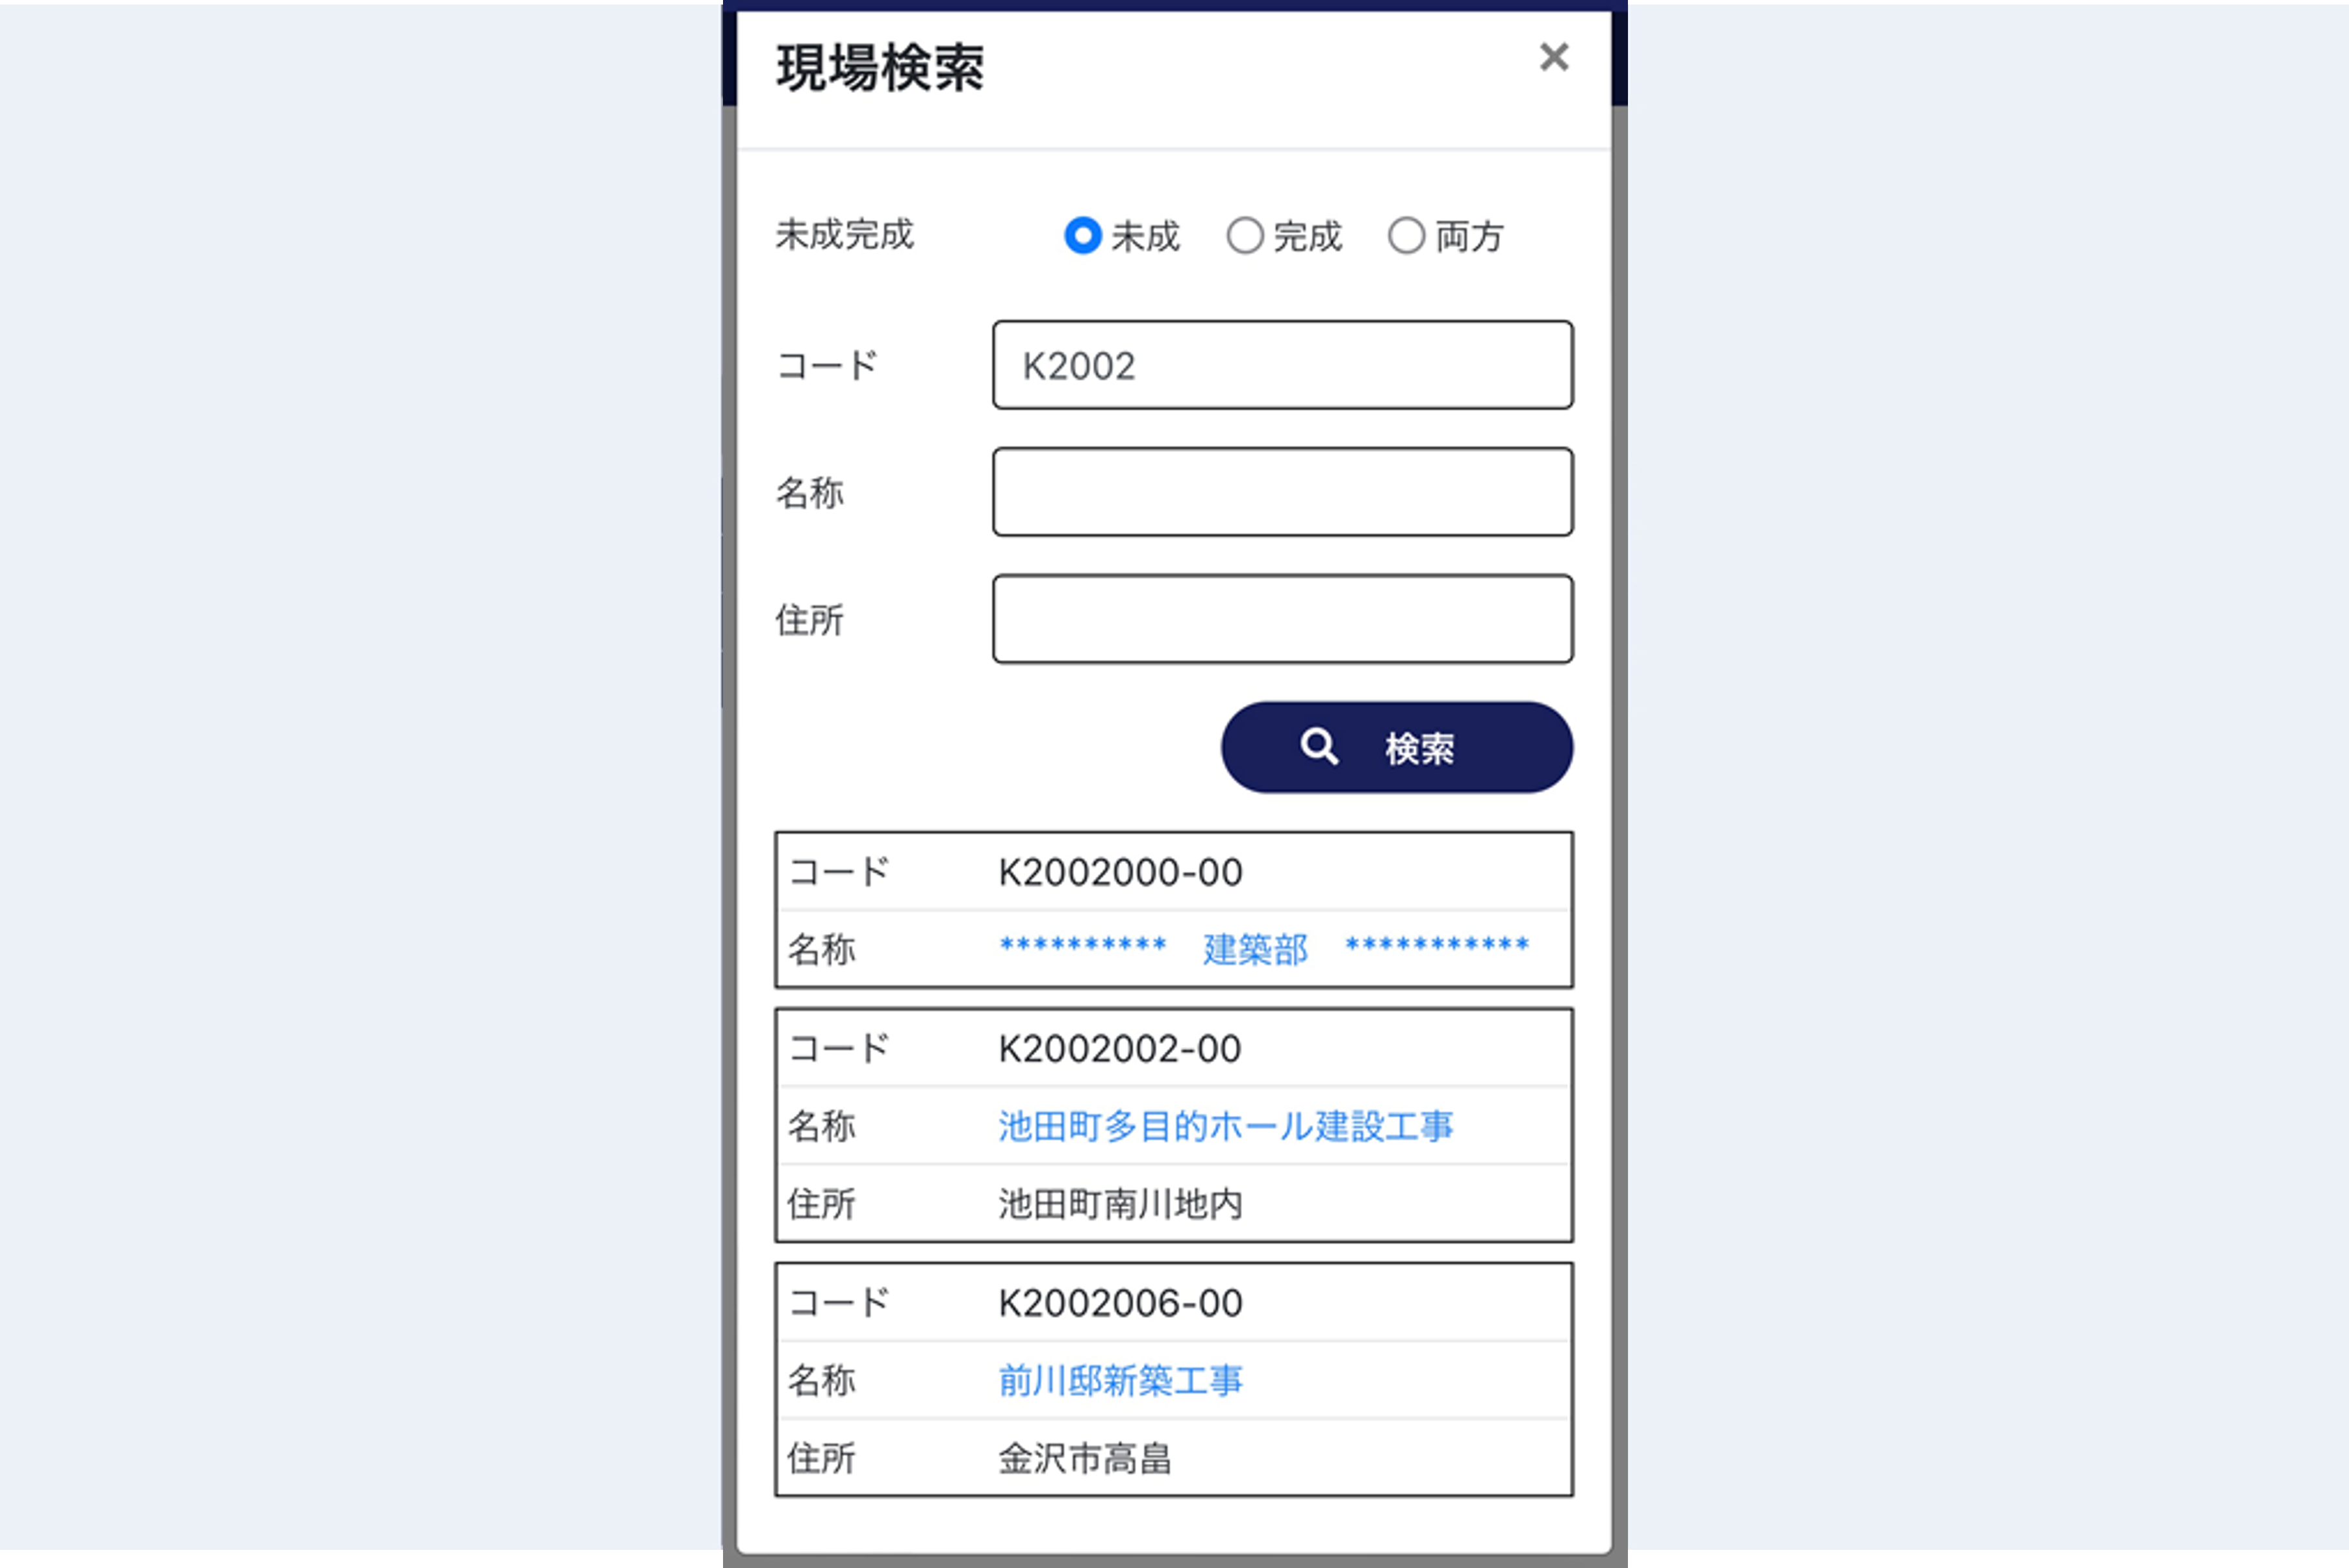Focus the コード input containing K2002
Screen dimensions: 2349x1568
point(1282,365)
